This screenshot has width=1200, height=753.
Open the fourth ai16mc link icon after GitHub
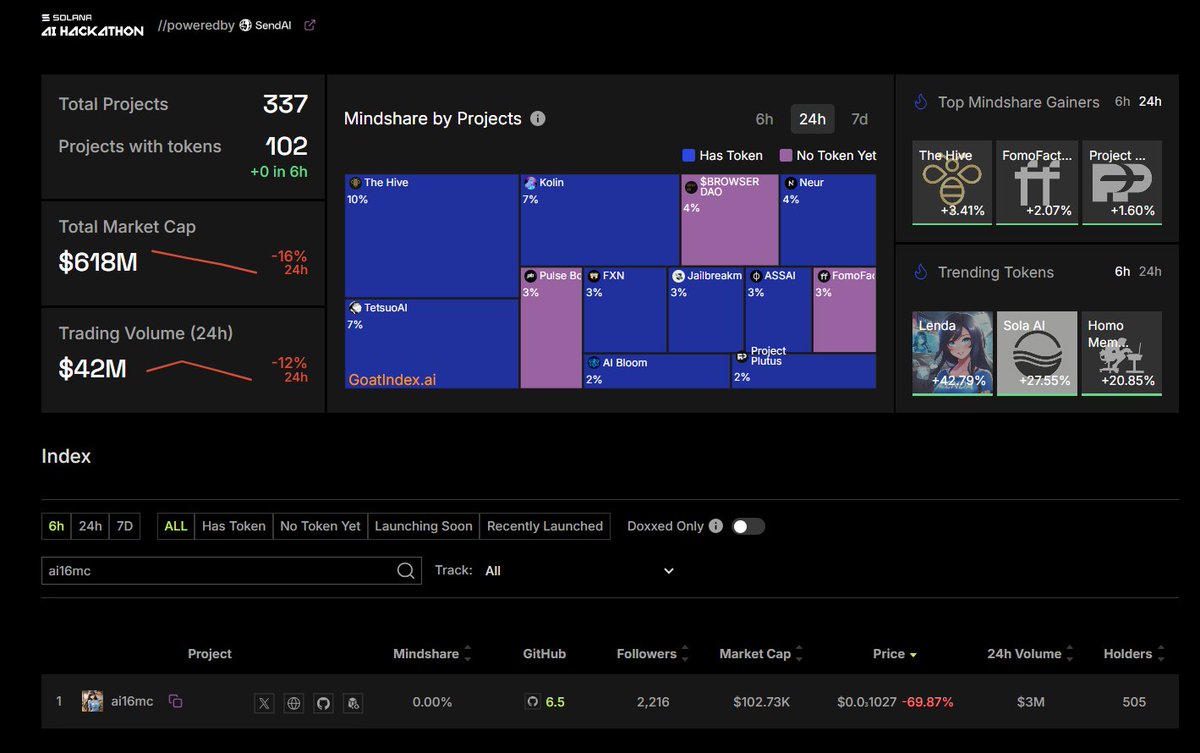352,703
